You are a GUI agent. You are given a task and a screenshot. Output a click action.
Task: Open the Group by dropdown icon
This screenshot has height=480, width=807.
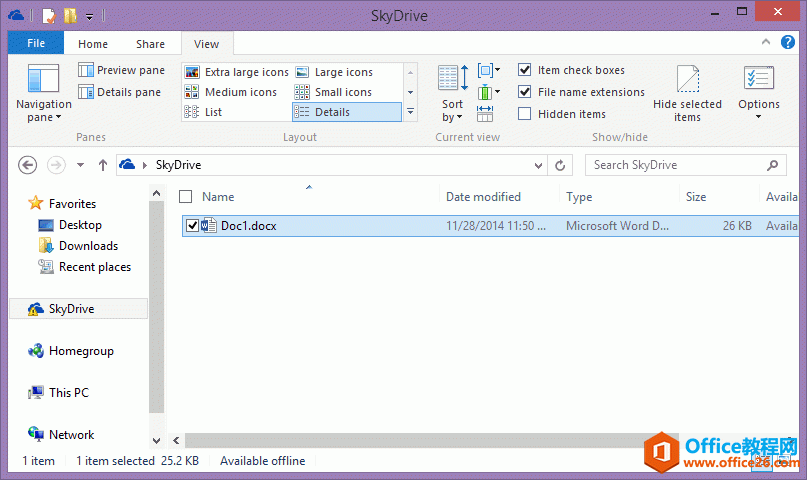click(x=488, y=70)
